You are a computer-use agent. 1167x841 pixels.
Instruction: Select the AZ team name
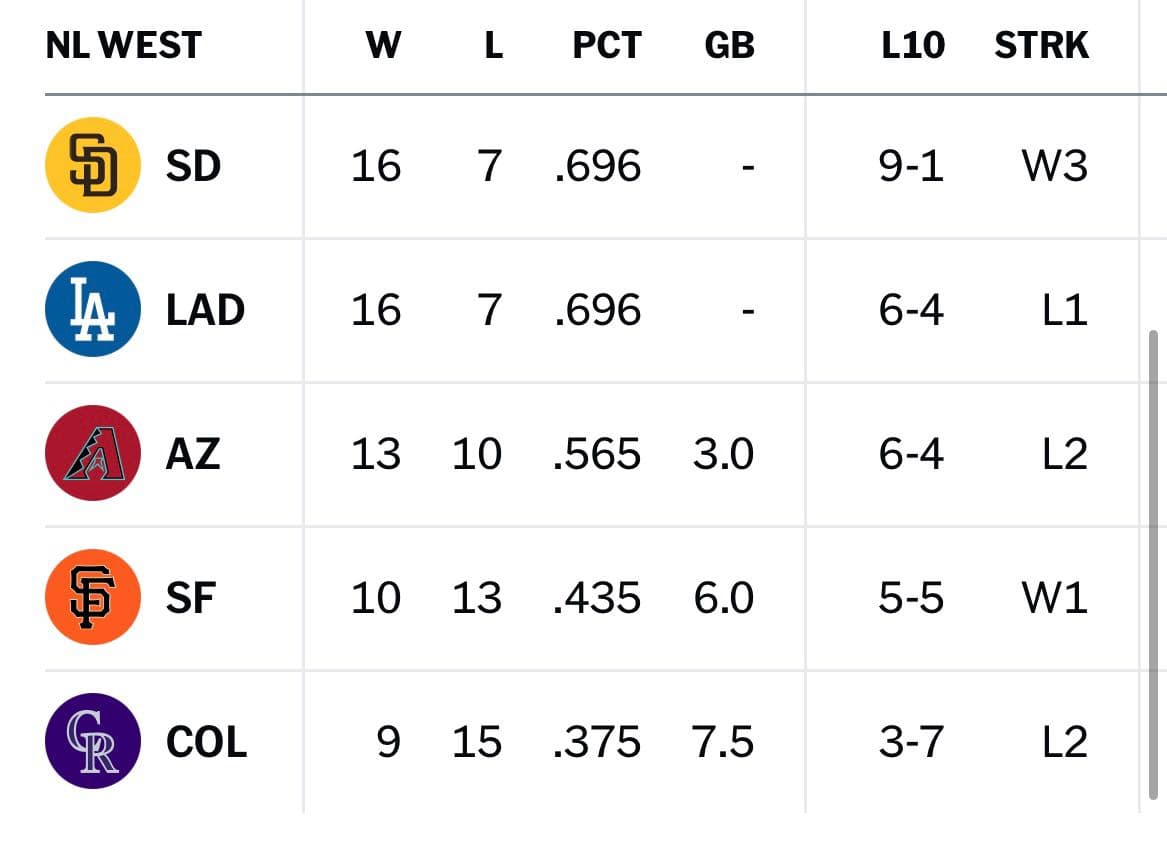click(194, 453)
